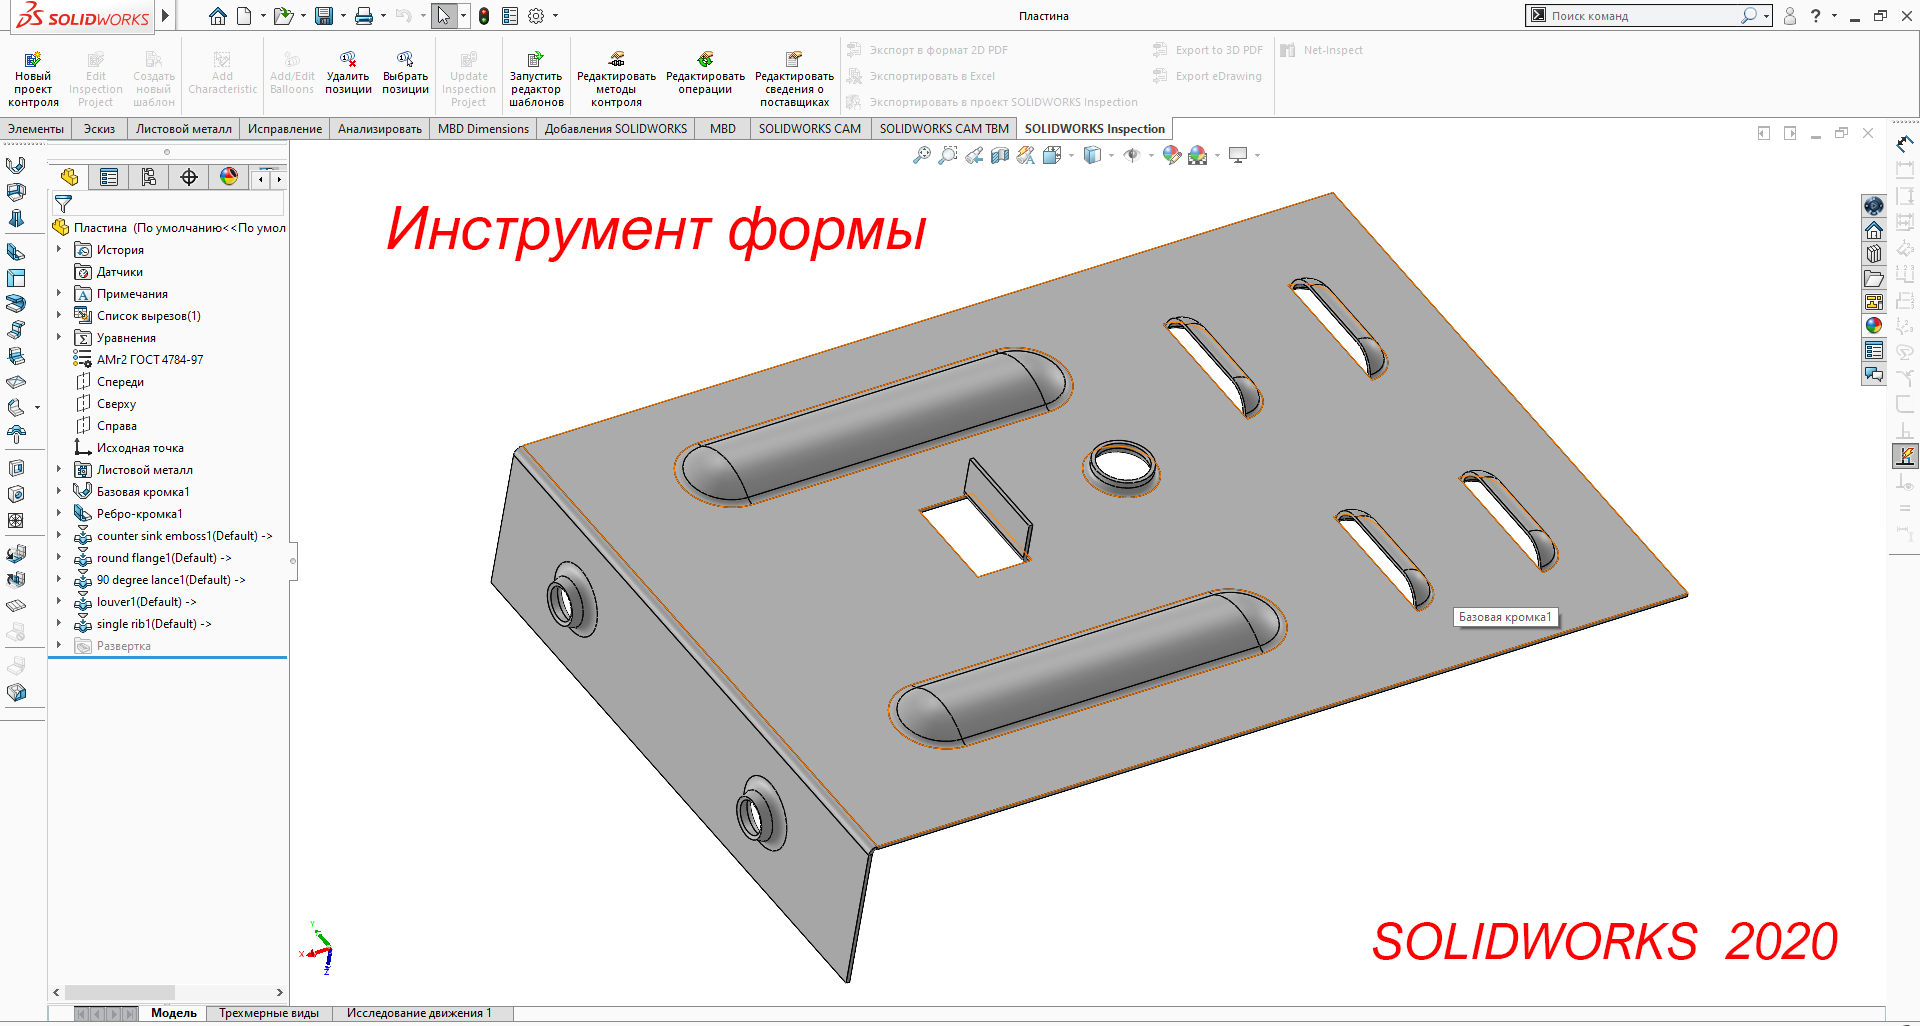This screenshot has height=1026, width=1920.
Task: Open Appearances, Scenes and Decals pane icon
Action: 1874,326
